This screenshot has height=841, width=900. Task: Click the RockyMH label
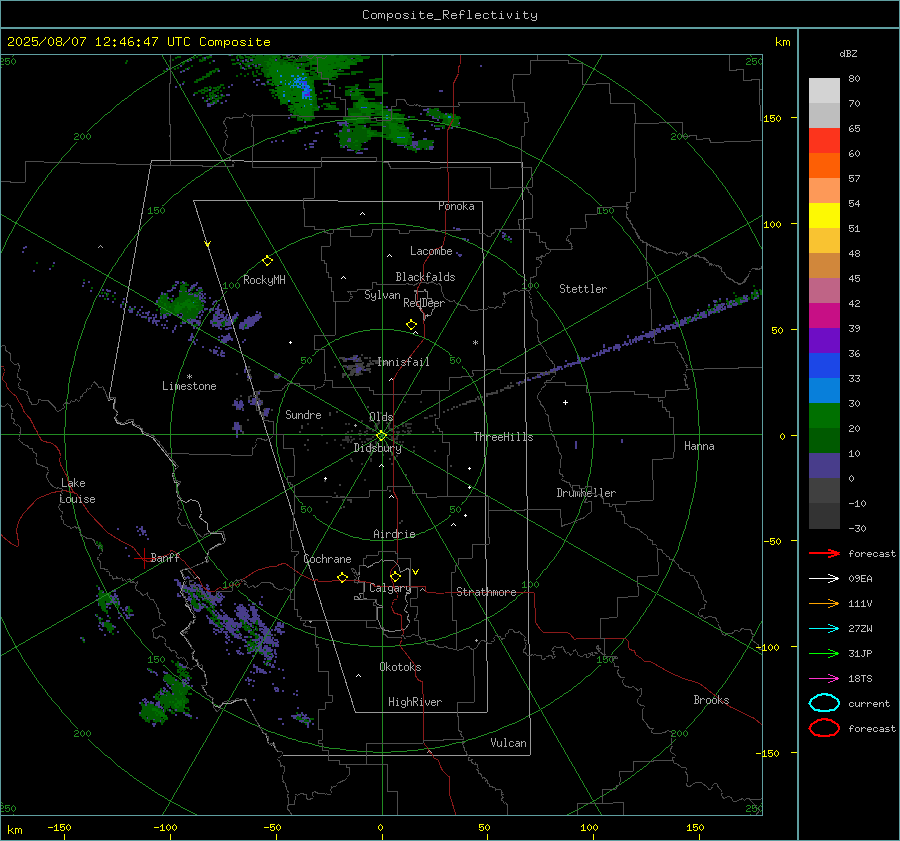coord(264,280)
